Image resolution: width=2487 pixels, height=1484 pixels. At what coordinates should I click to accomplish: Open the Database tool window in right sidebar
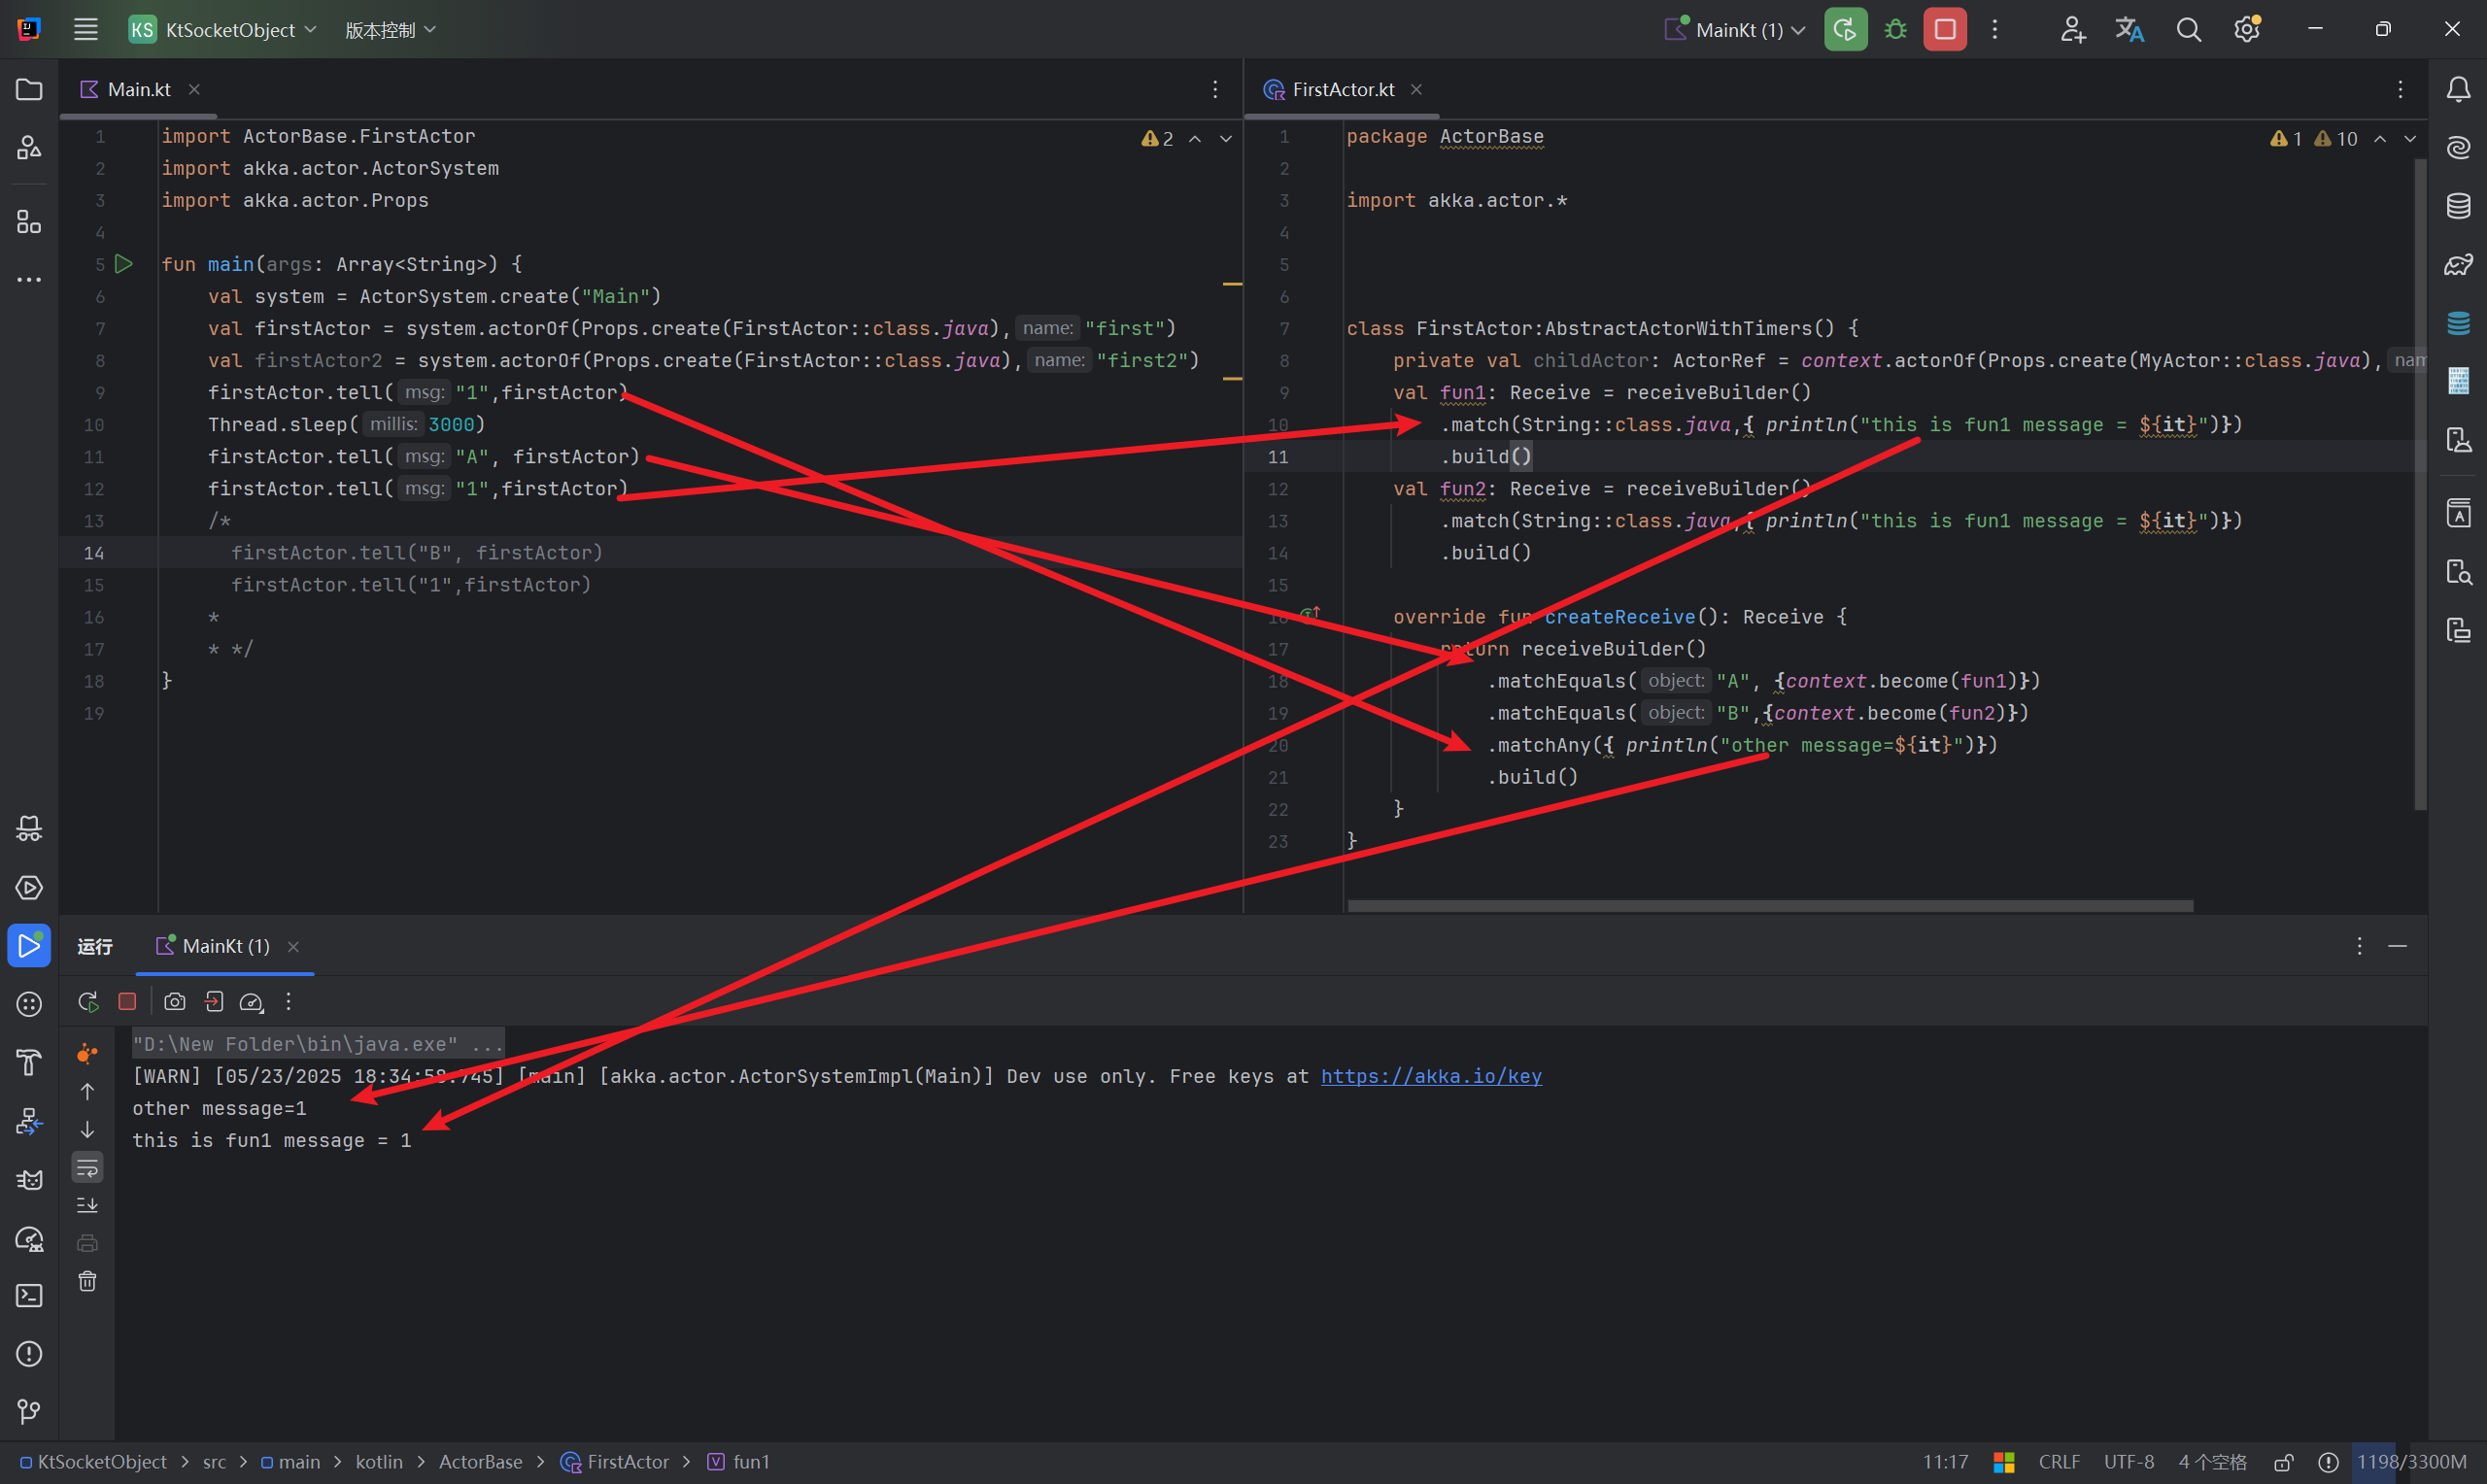pyautogui.click(x=2459, y=206)
